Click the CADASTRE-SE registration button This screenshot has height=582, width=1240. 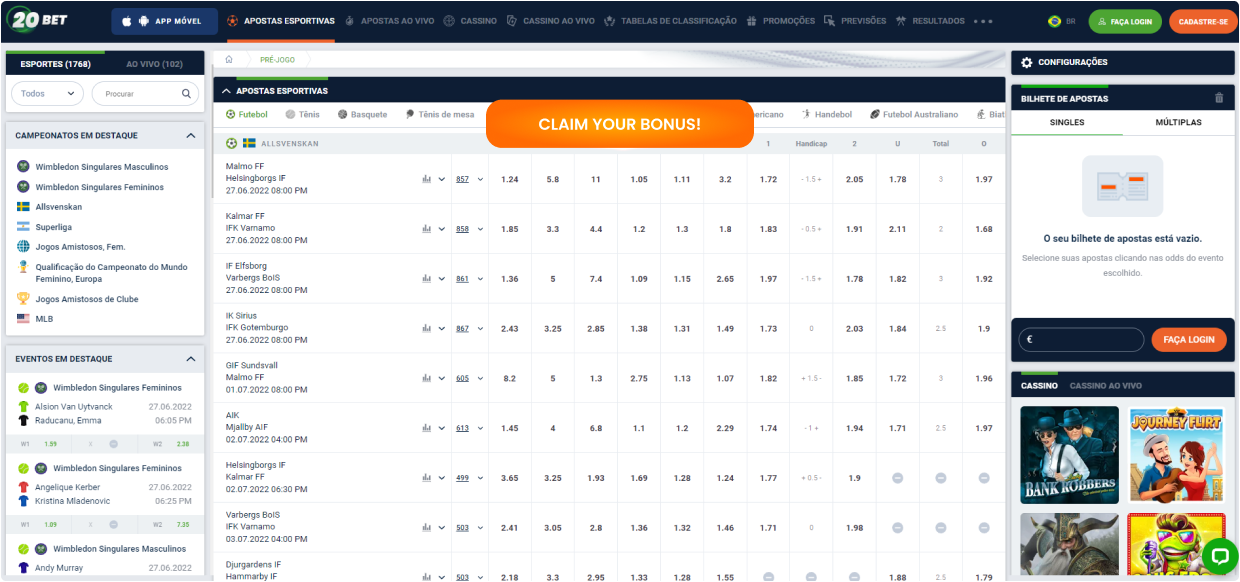(1203, 20)
